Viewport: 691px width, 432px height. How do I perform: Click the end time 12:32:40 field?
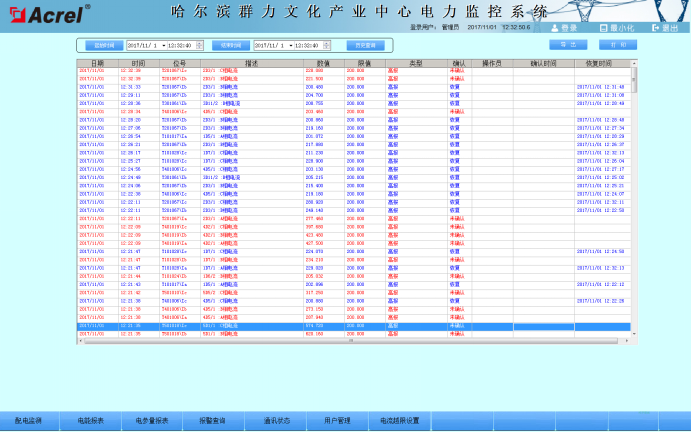309,45
